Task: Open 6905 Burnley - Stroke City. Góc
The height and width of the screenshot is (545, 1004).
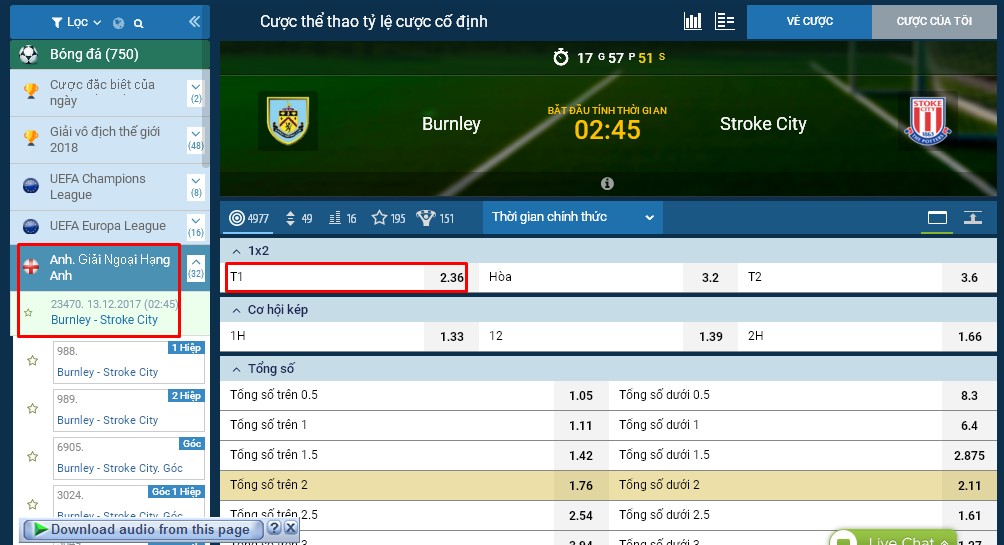Action: (129, 458)
